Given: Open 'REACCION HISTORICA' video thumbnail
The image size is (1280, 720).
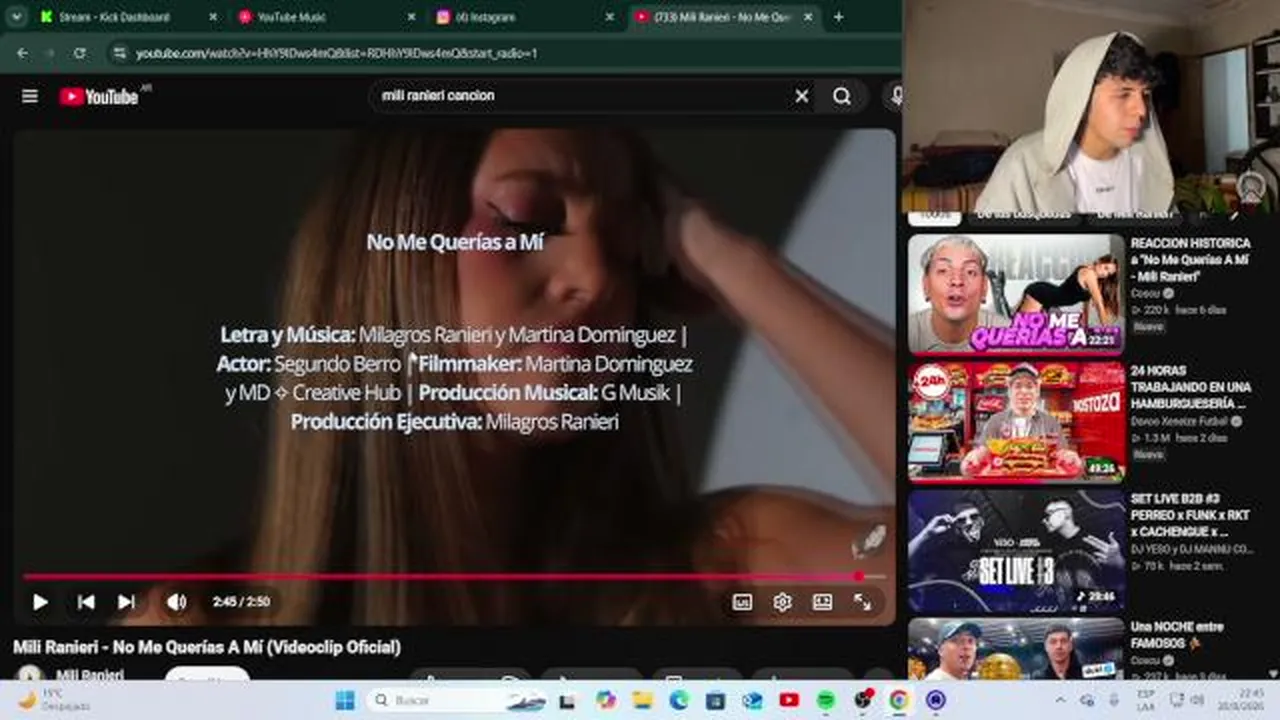Looking at the screenshot, I should click(1016, 294).
